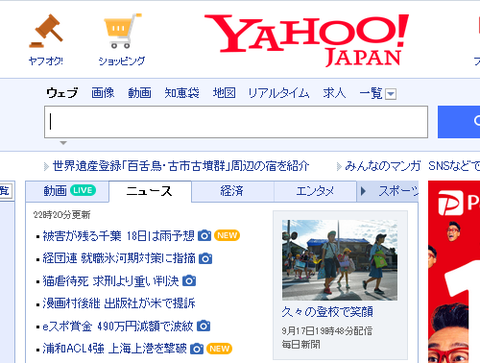Open 久々の登校で笑顔 photo caption link
The image size is (480, 363).
(327, 312)
